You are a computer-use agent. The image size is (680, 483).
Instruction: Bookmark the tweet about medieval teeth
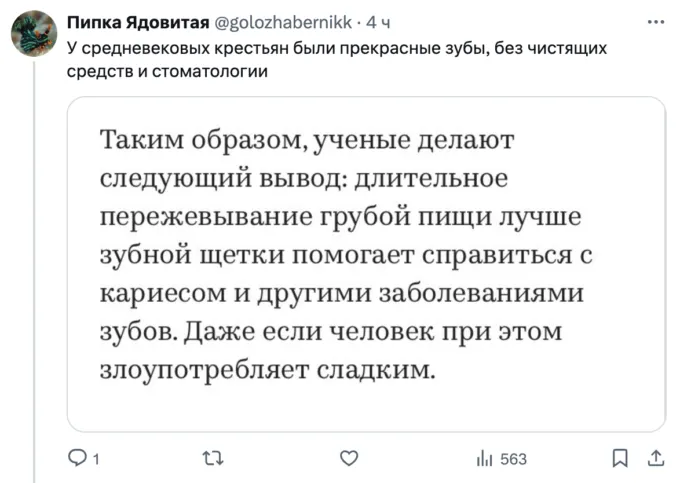(x=619, y=459)
